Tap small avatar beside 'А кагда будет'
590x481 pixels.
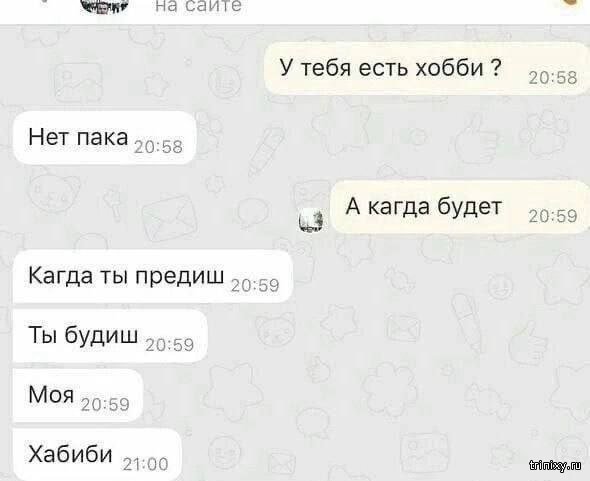pos(310,221)
